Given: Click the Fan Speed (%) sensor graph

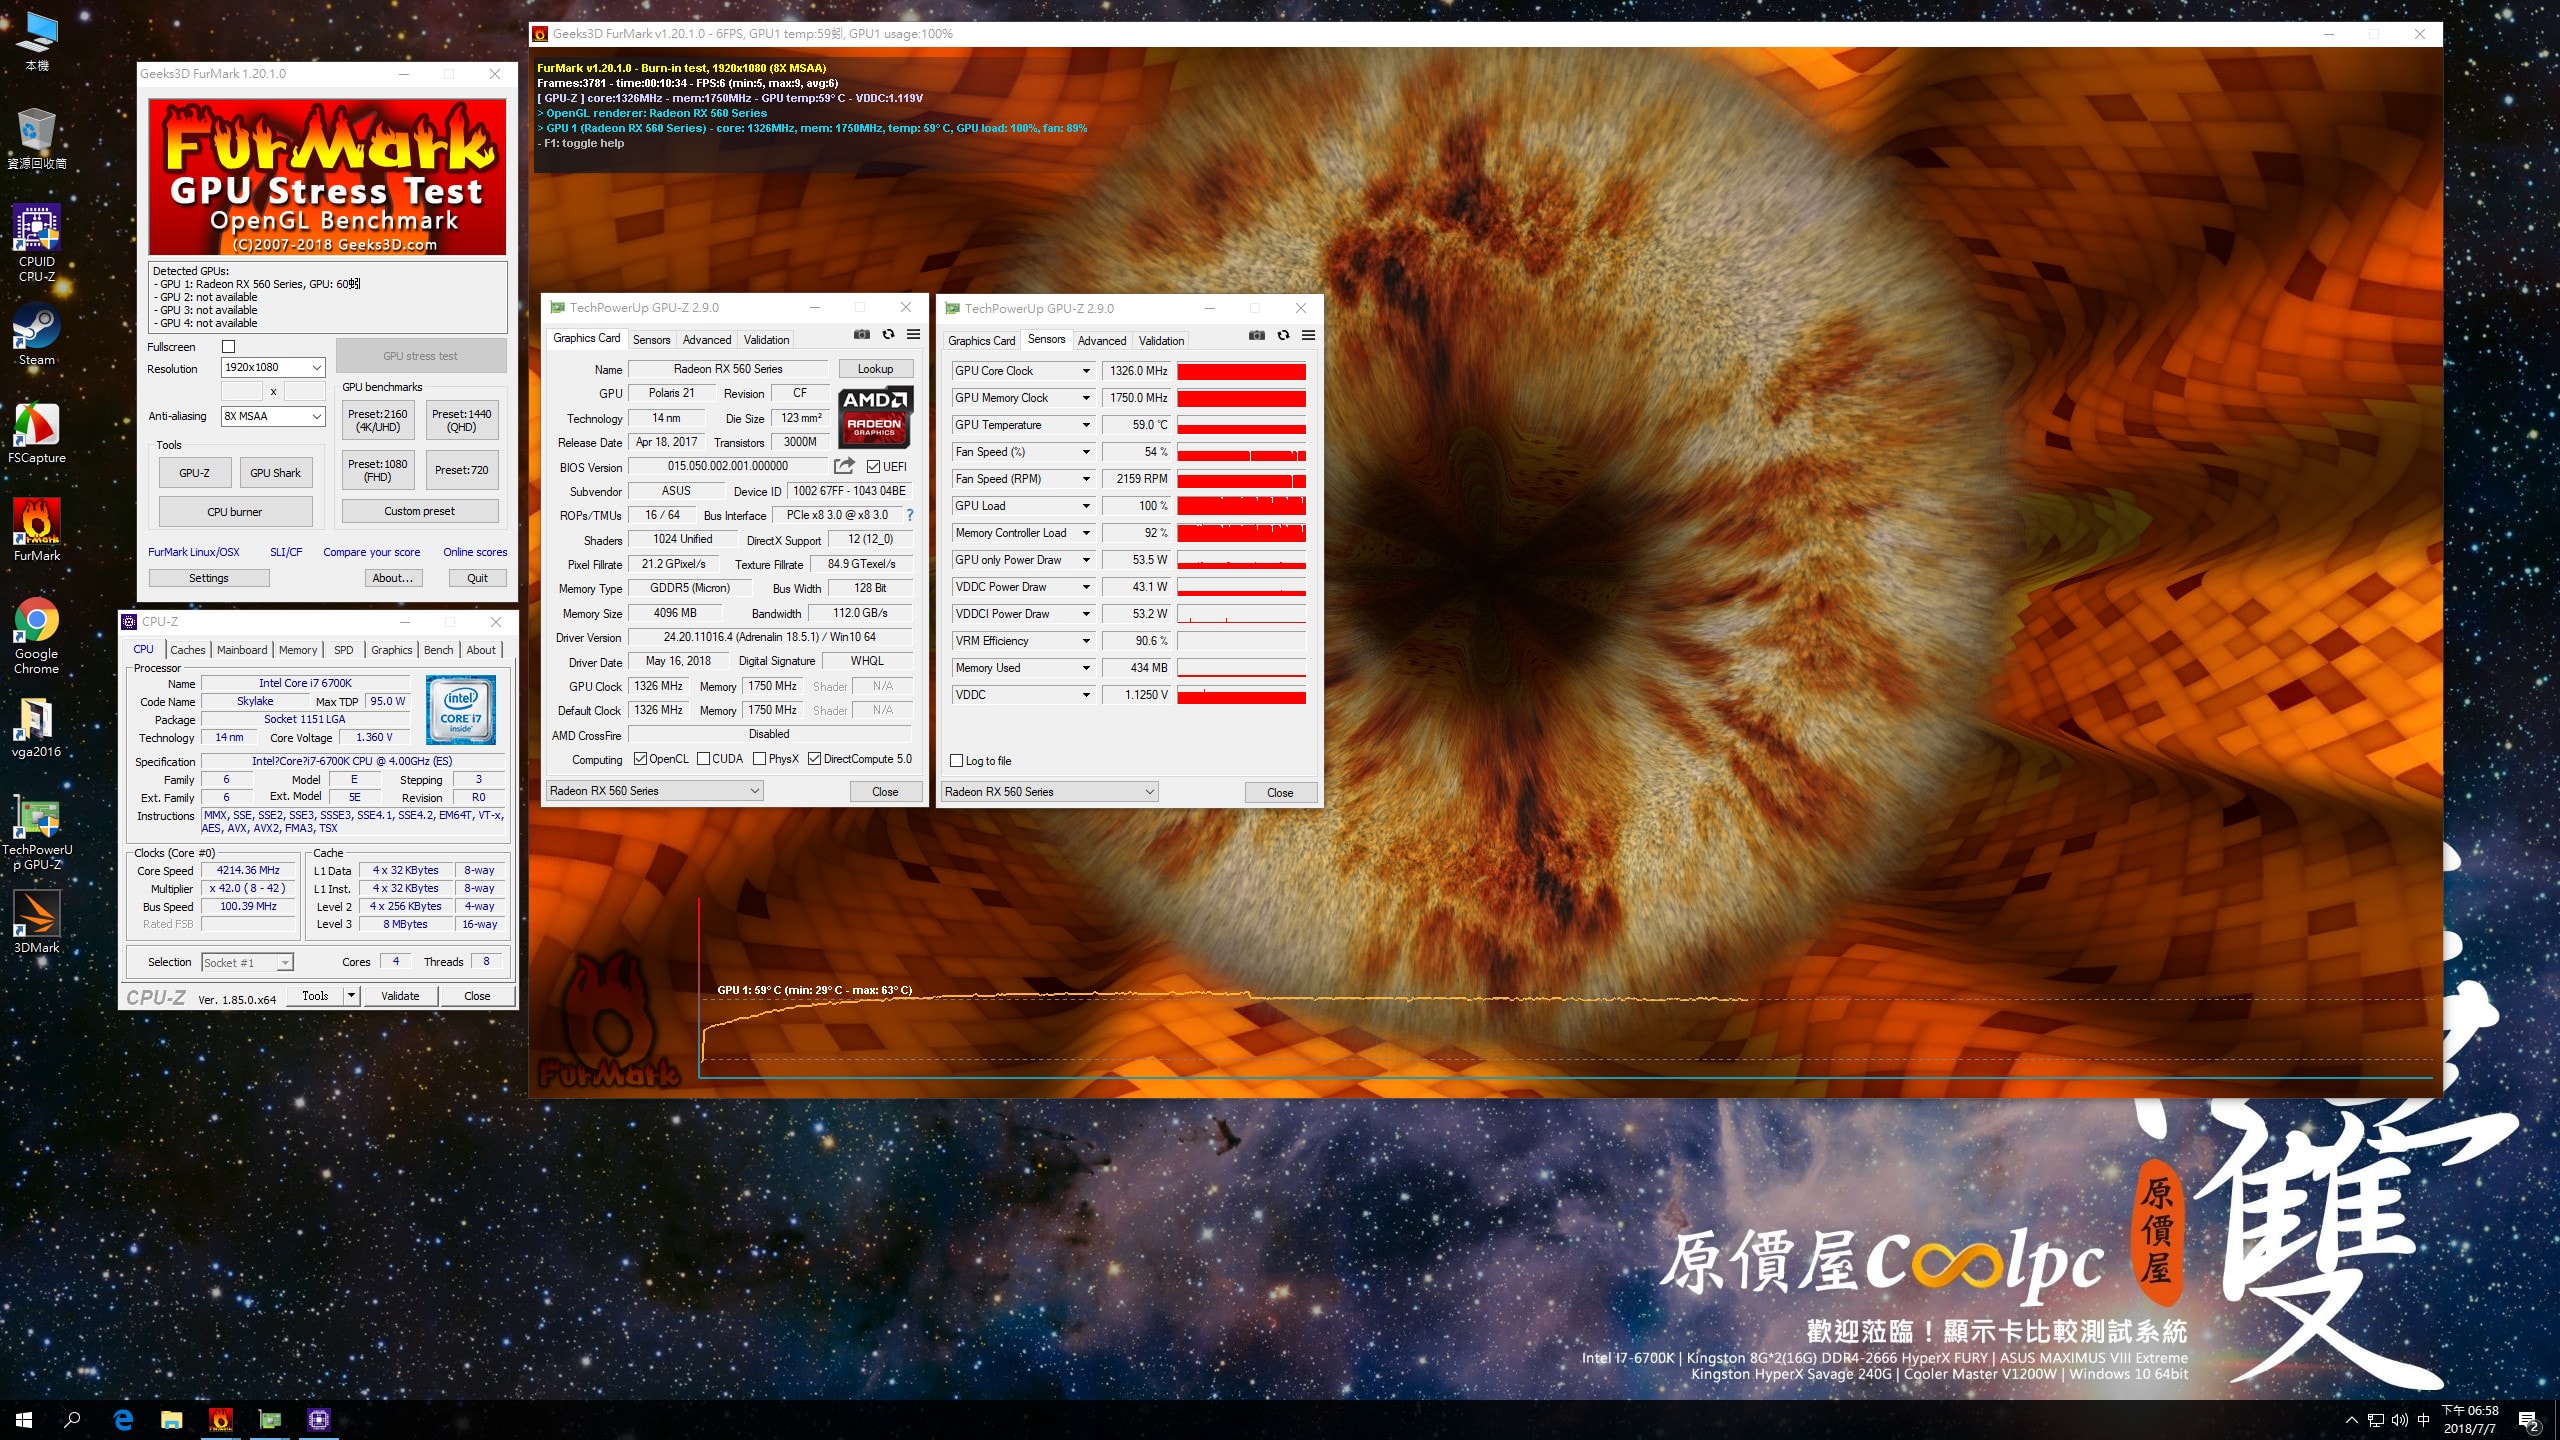Looking at the screenshot, I should pos(1241,452).
